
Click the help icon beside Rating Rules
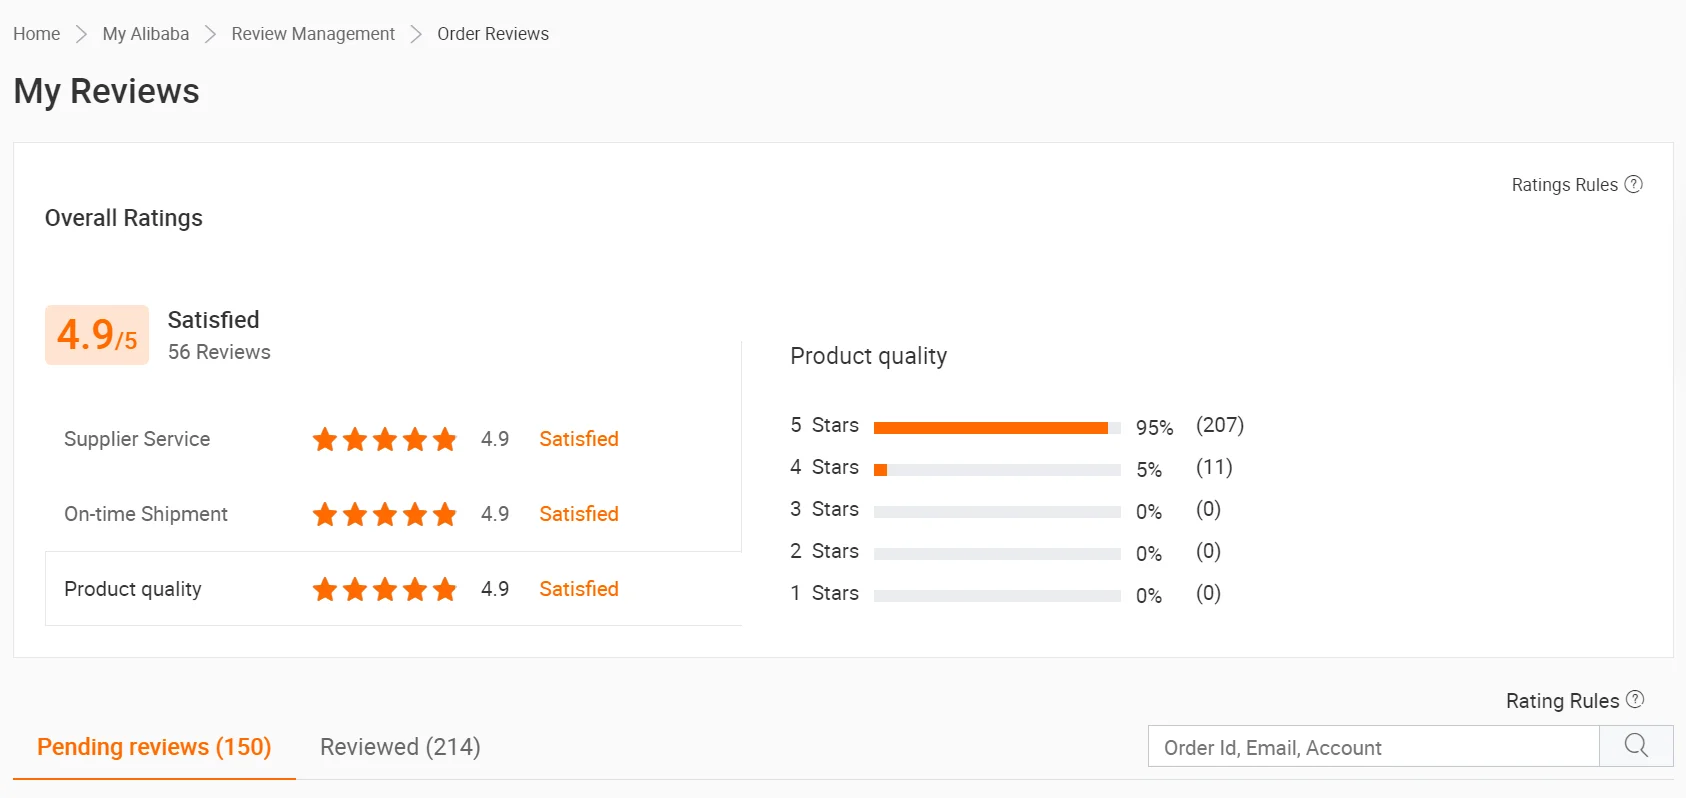point(1635,700)
